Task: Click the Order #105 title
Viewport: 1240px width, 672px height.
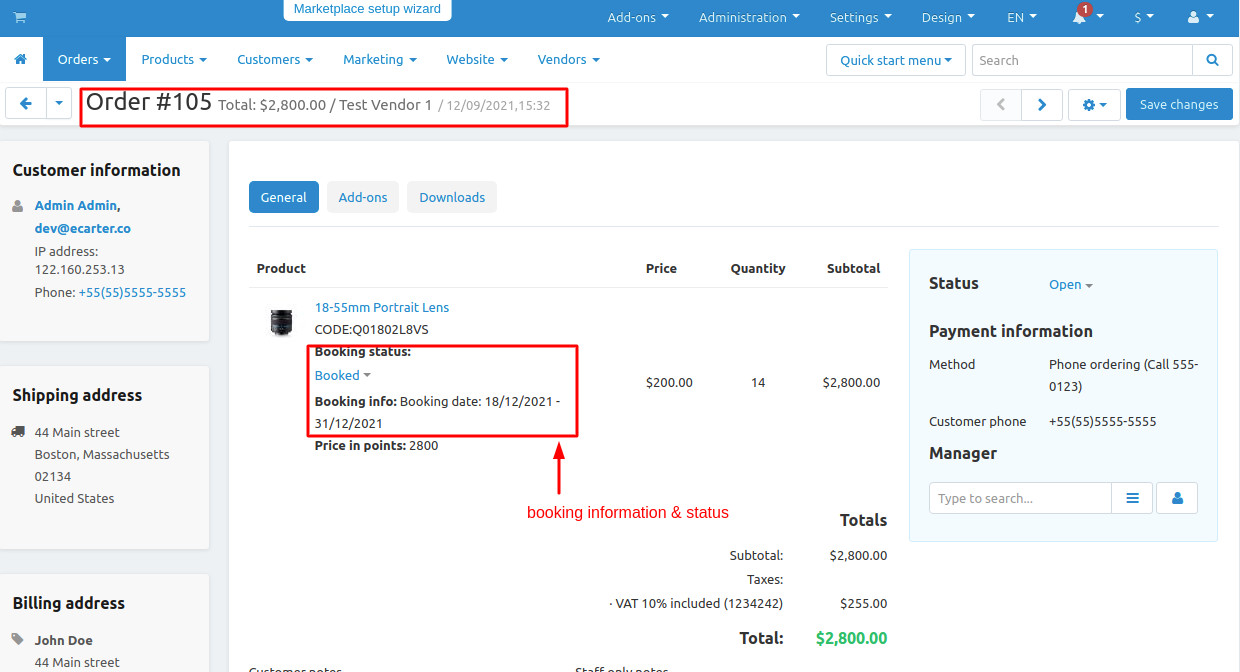Action: 149,102
